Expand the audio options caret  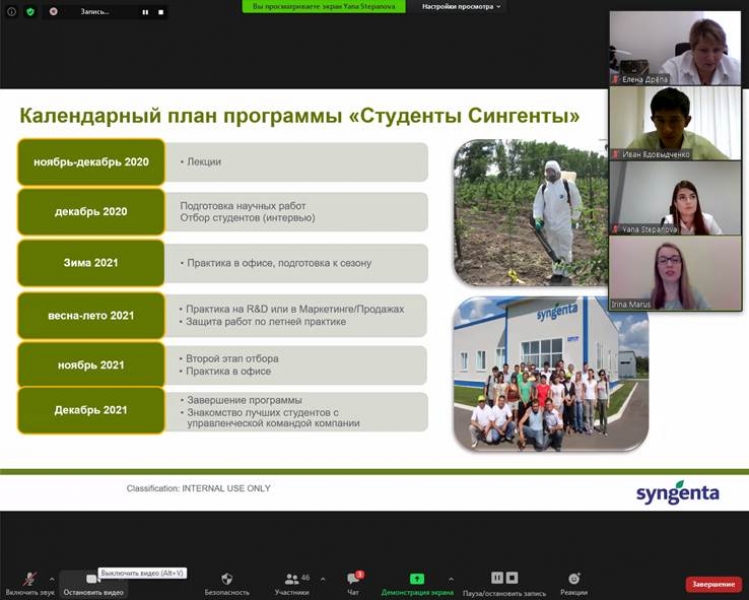tap(52, 579)
